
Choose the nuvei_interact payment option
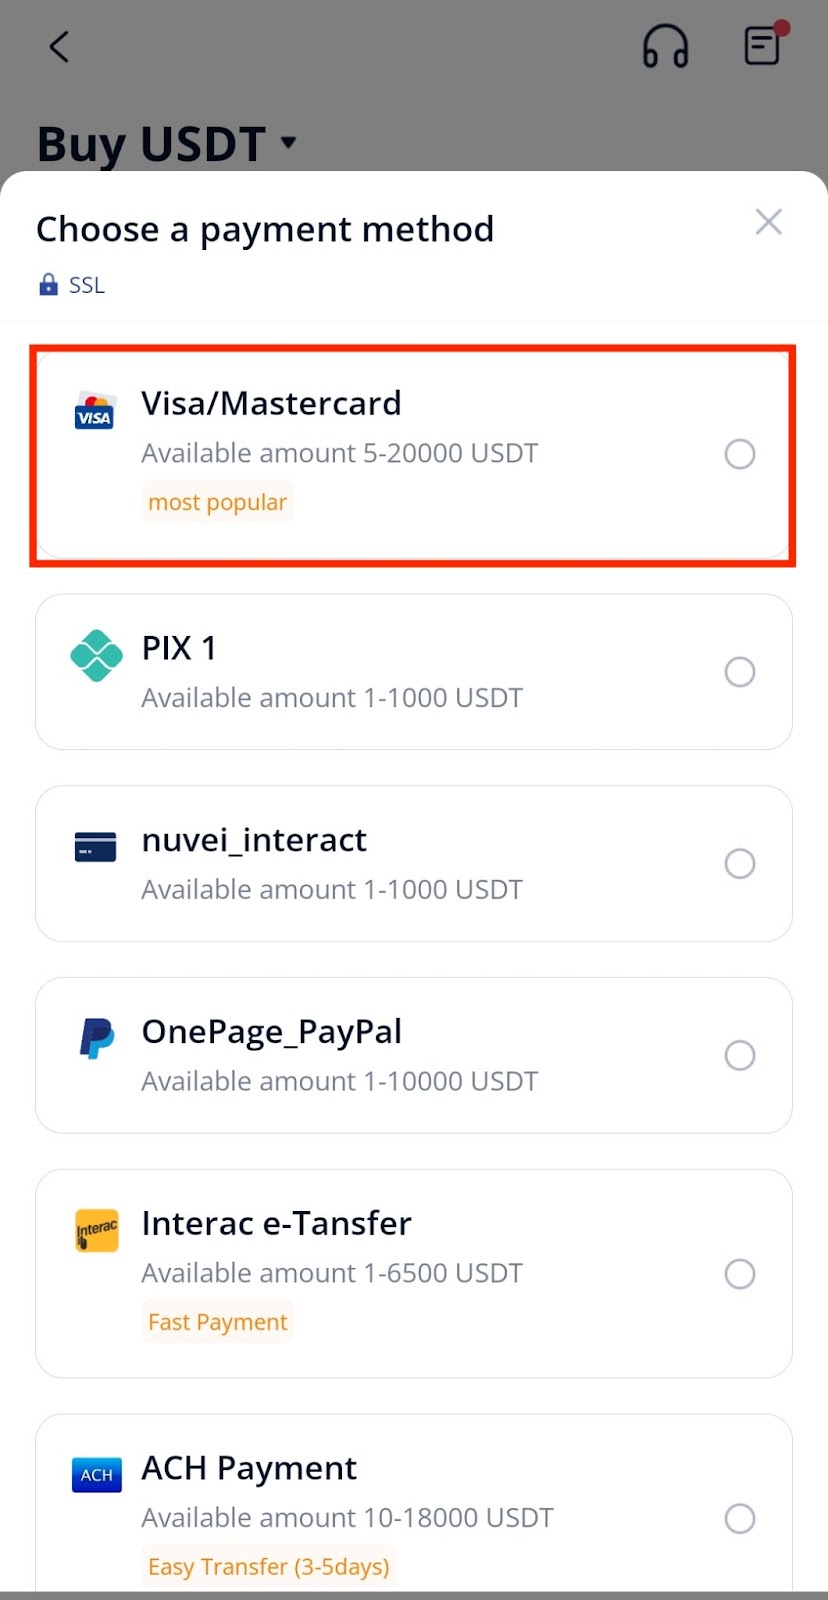pyautogui.click(x=414, y=864)
